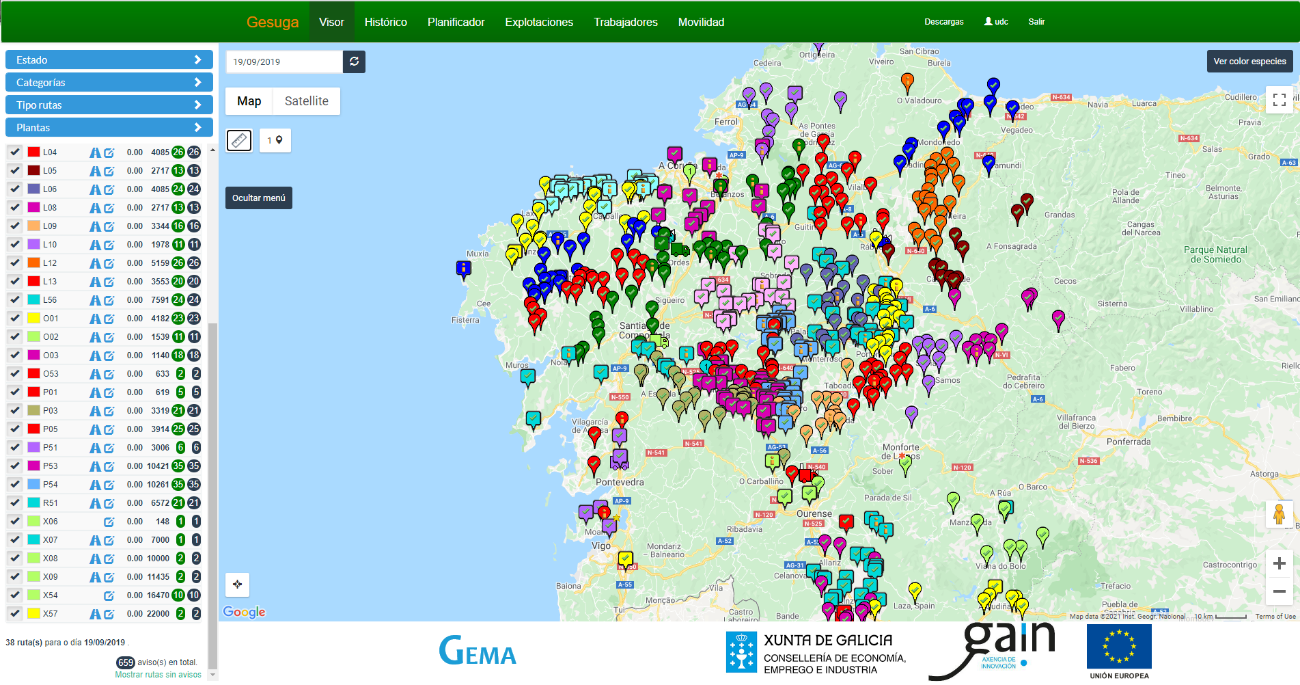Zoom out on the map

[x=1279, y=592]
